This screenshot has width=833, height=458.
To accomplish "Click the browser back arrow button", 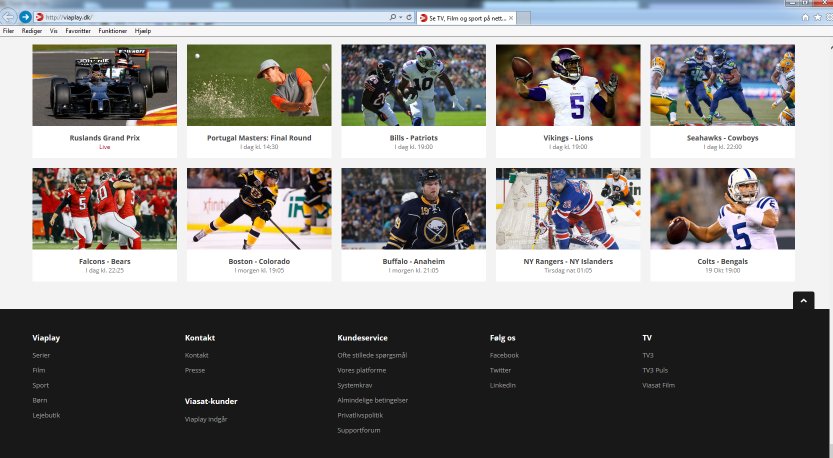I will click(x=9, y=17).
